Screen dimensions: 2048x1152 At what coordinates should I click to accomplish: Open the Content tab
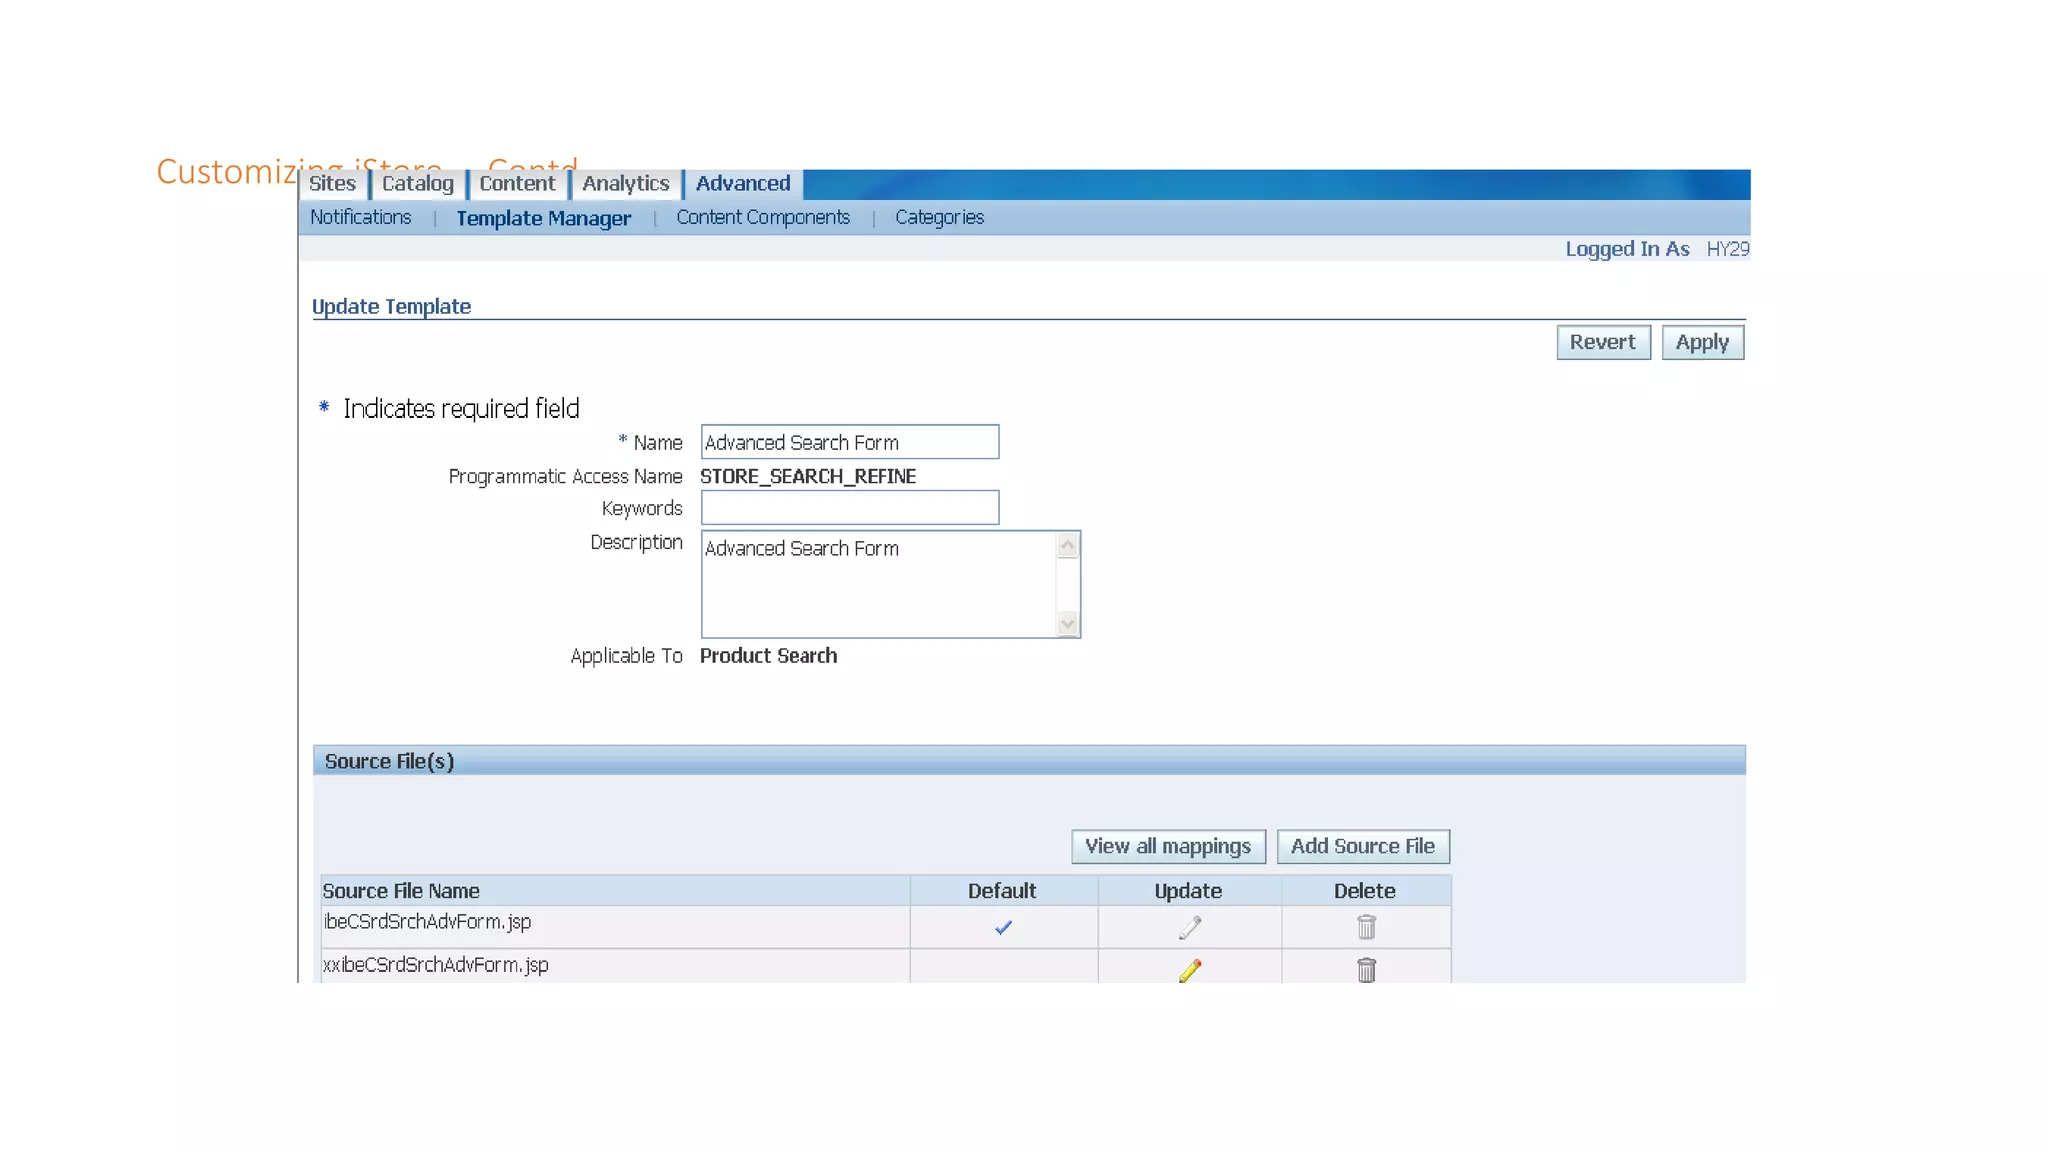(516, 184)
